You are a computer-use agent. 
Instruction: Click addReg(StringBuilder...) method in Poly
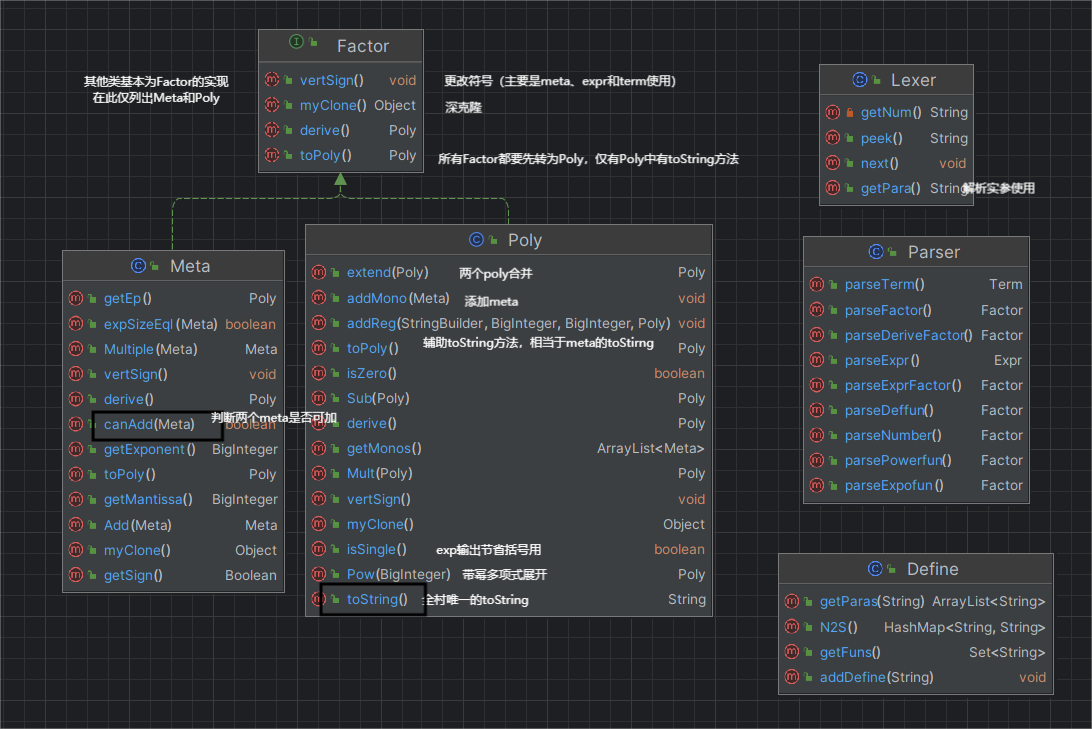(x=508, y=323)
